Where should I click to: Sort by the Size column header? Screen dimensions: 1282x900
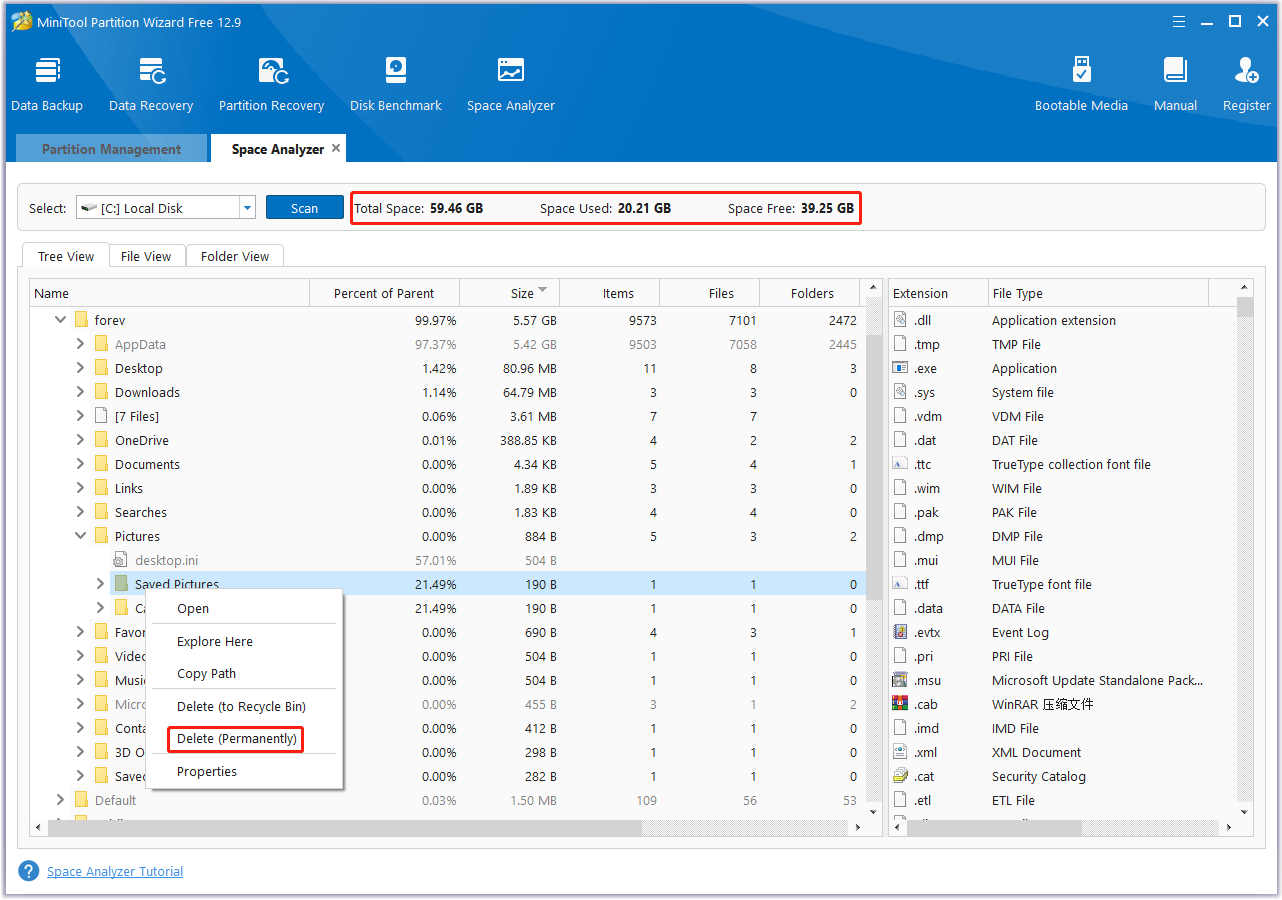coord(510,293)
